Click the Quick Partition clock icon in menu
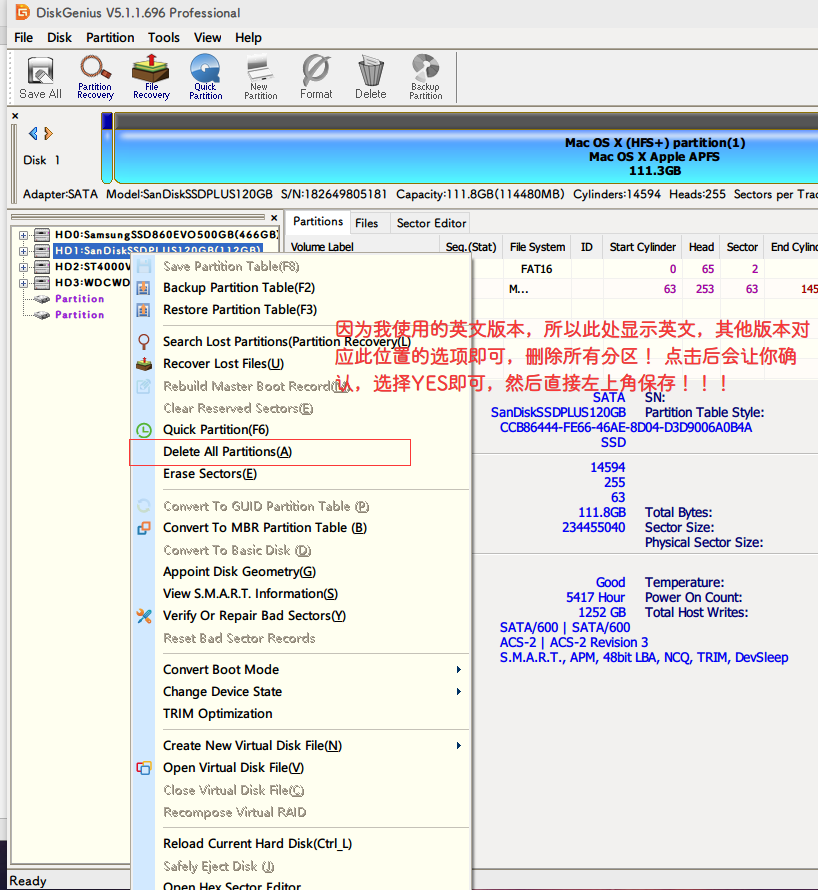The height and width of the screenshot is (890, 818). pyautogui.click(x=144, y=430)
